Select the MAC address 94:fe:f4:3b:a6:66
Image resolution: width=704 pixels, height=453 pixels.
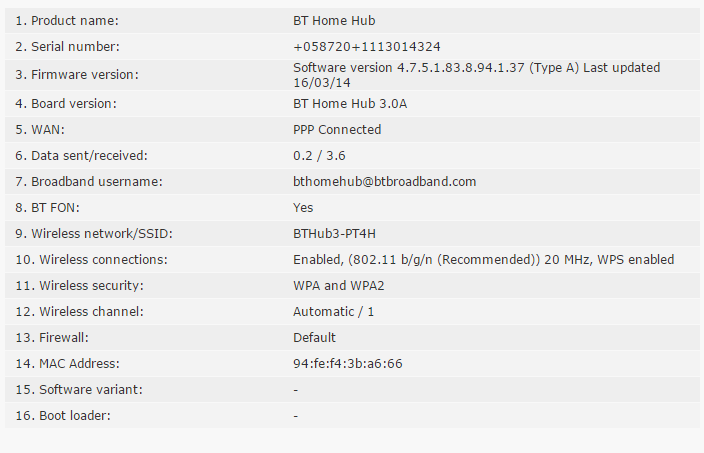(x=347, y=363)
